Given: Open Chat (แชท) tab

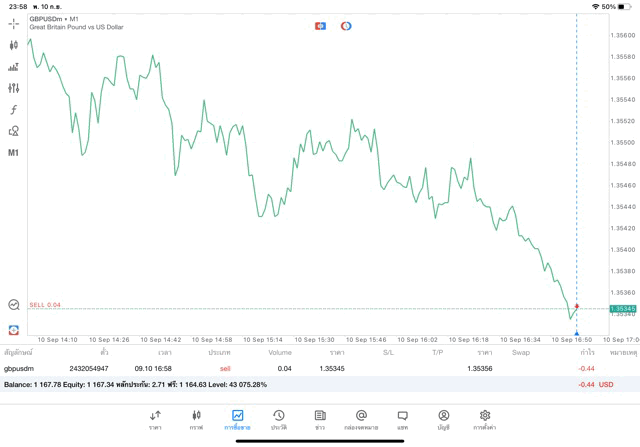Looking at the screenshot, I should (x=402, y=419).
